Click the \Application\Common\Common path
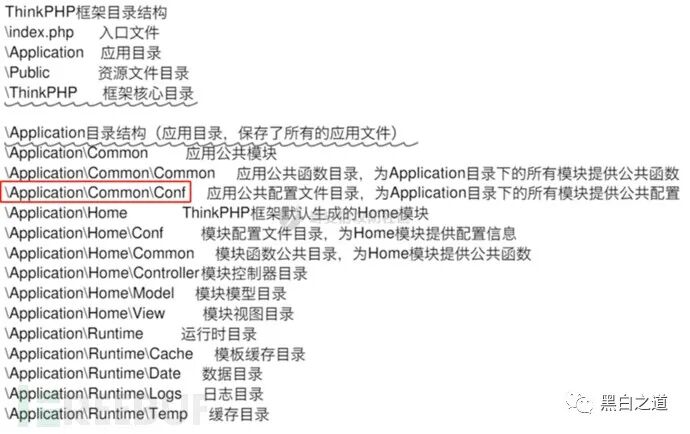This screenshot has width=690, height=434. coord(110,173)
